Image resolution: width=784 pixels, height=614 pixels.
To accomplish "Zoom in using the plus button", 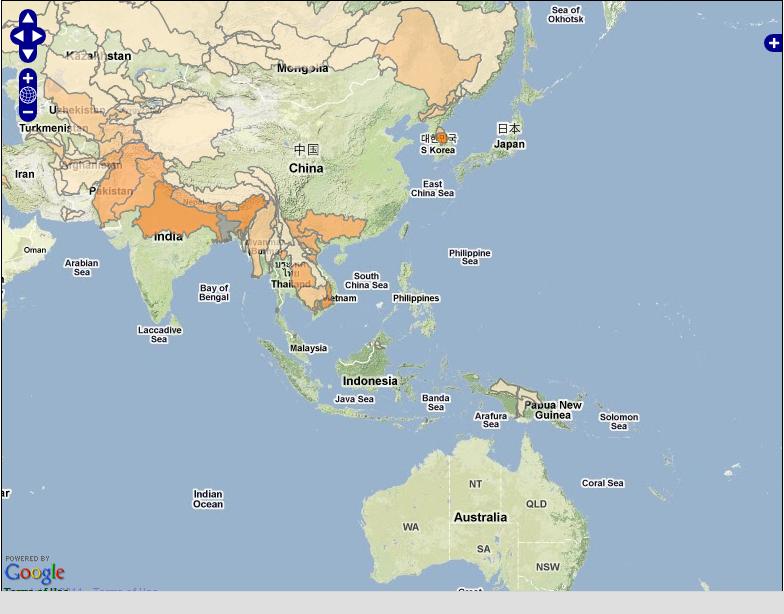I will pyautogui.click(x=28, y=78).
